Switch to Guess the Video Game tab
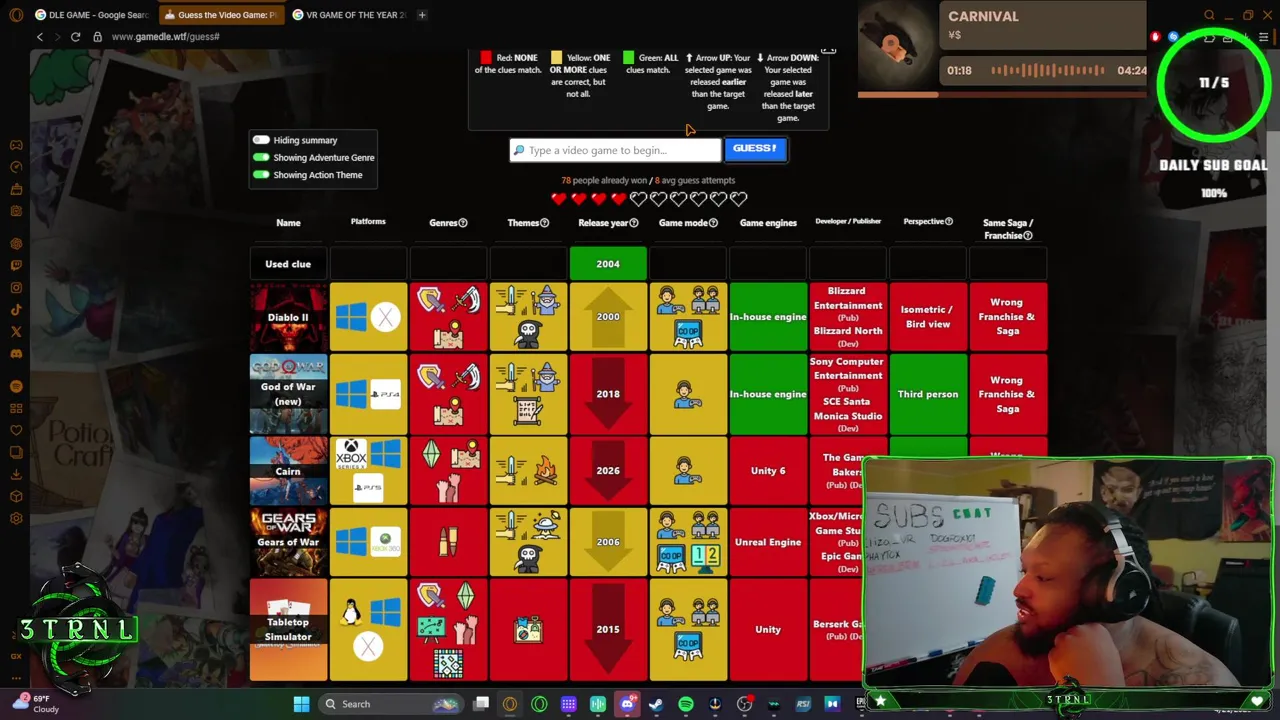Image resolution: width=1280 pixels, height=720 pixels. pos(220,15)
